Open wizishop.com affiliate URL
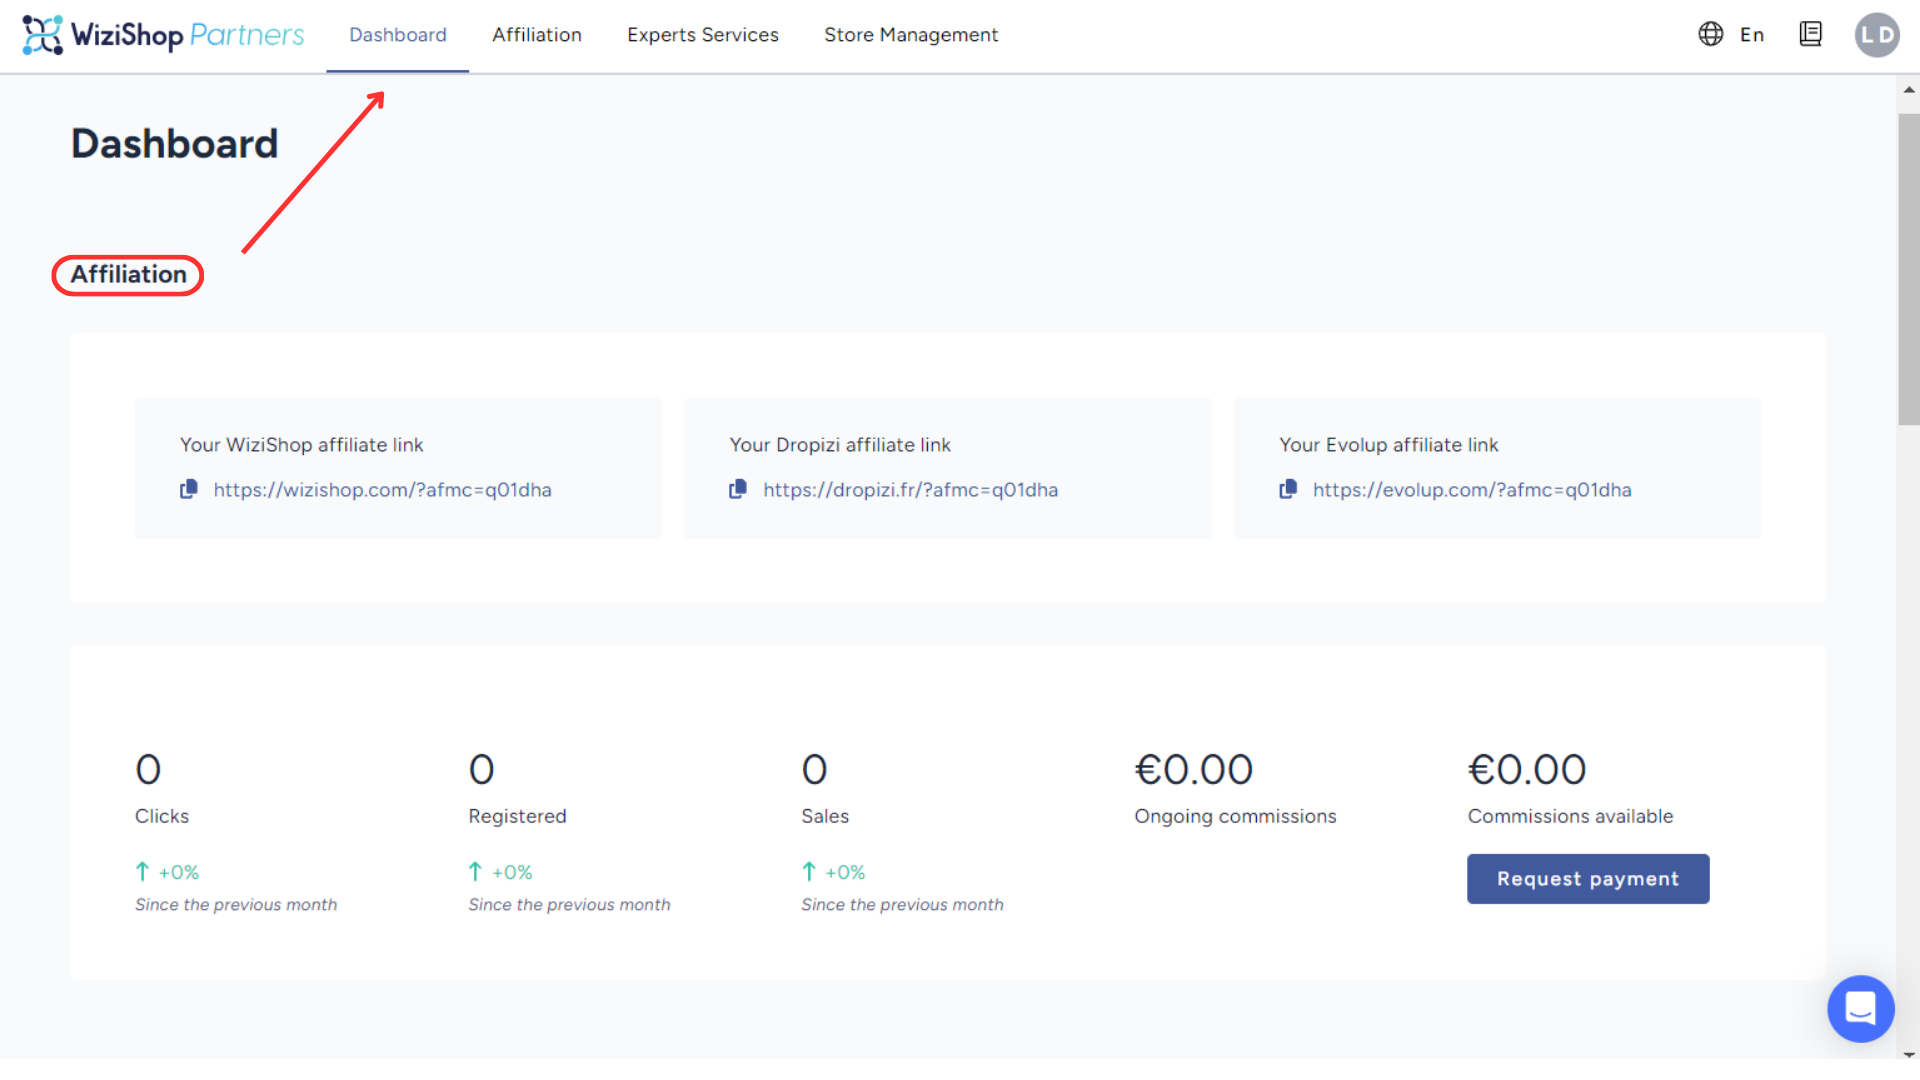This screenshot has height=1080, width=1920. click(x=382, y=490)
